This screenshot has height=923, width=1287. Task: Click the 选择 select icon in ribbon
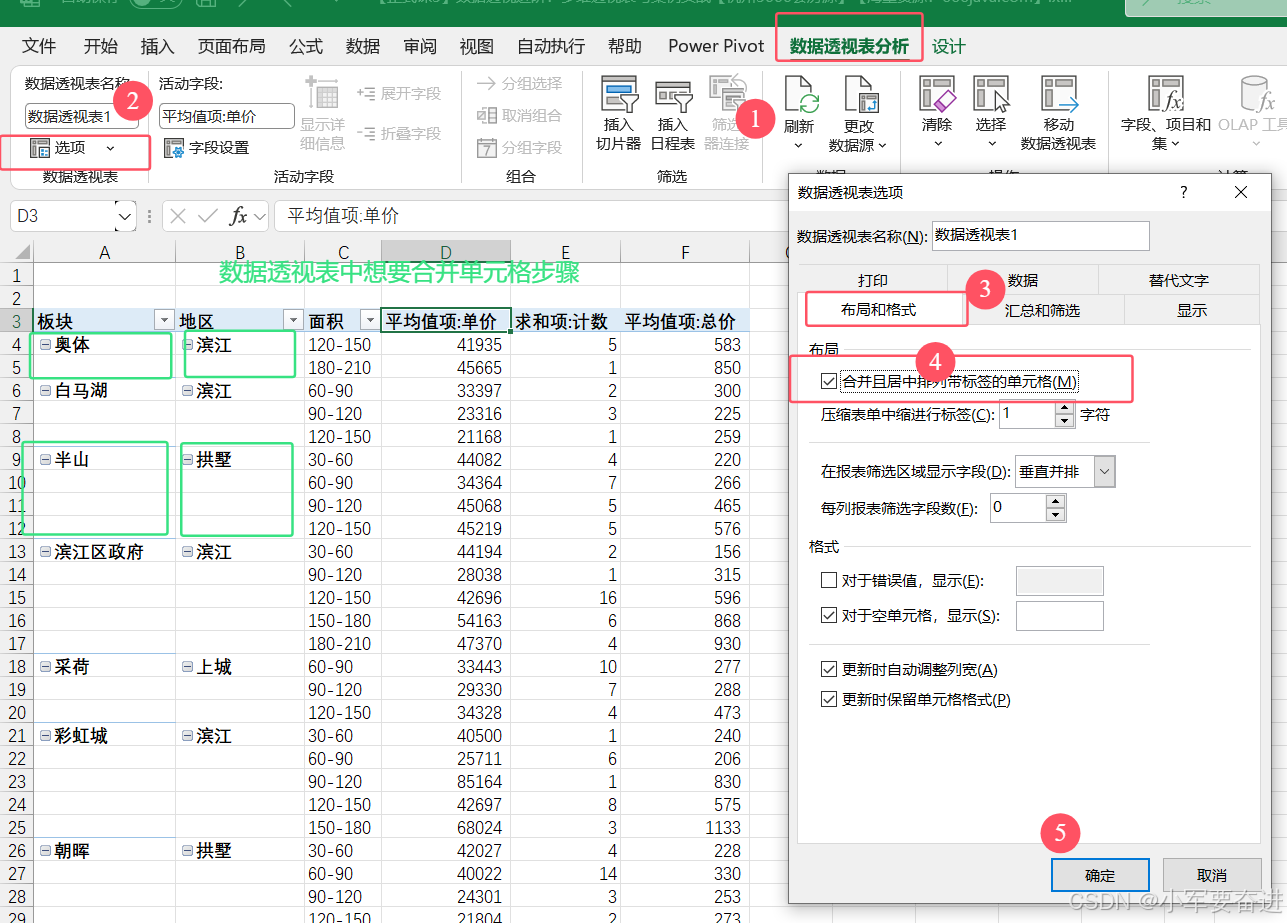[x=991, y=96]
